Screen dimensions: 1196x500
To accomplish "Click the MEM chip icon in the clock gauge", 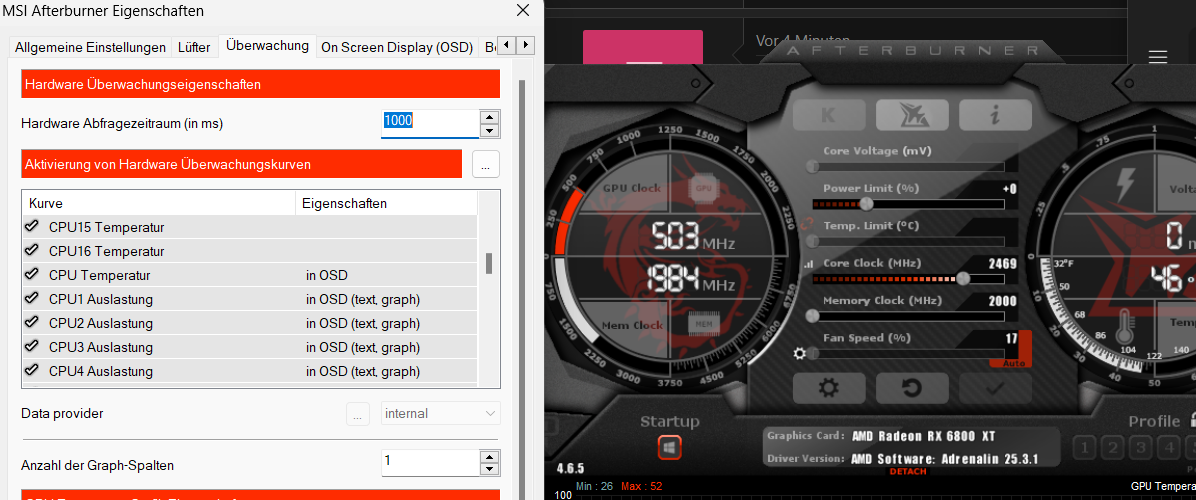I will coord(702,324).
